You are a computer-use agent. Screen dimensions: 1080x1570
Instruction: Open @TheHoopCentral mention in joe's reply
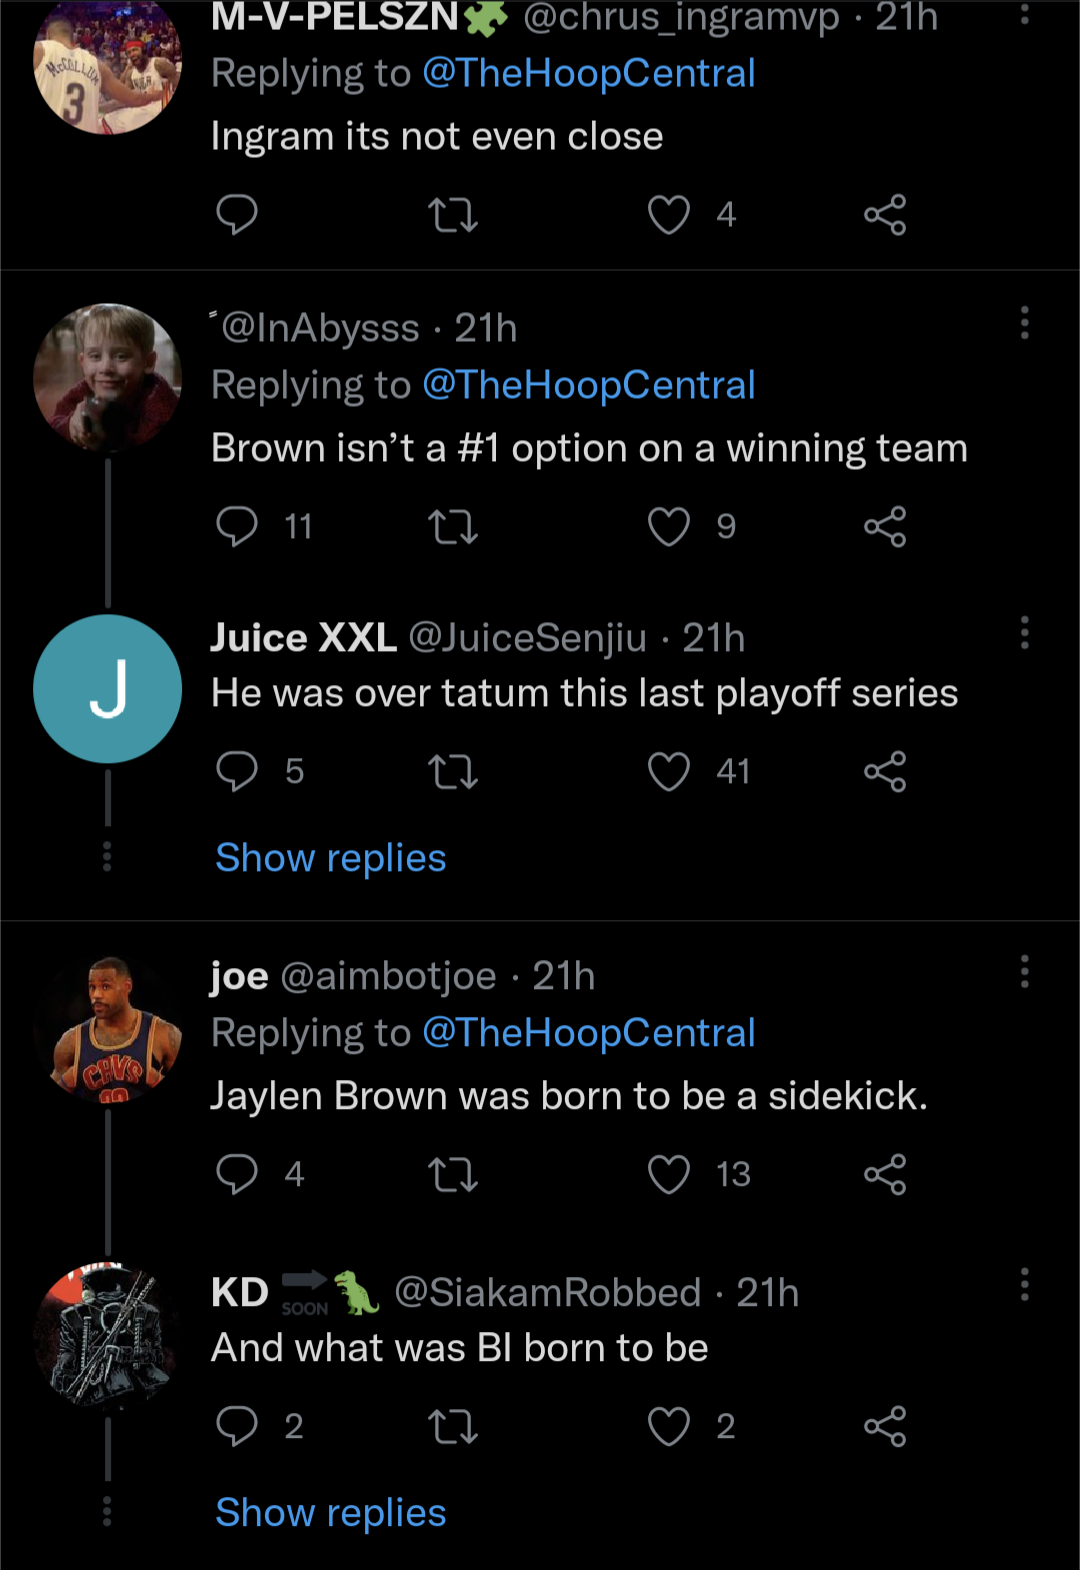588,1033
